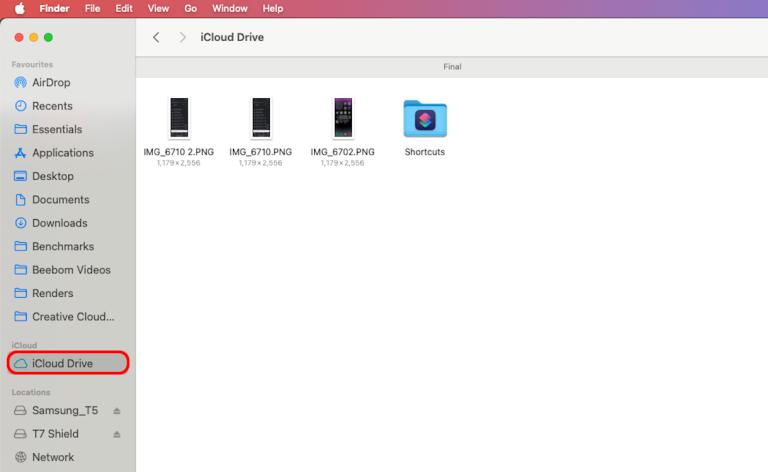Select the Applications sidebar icon
This screenshot has height=472, width=768.
pos(21,153)
